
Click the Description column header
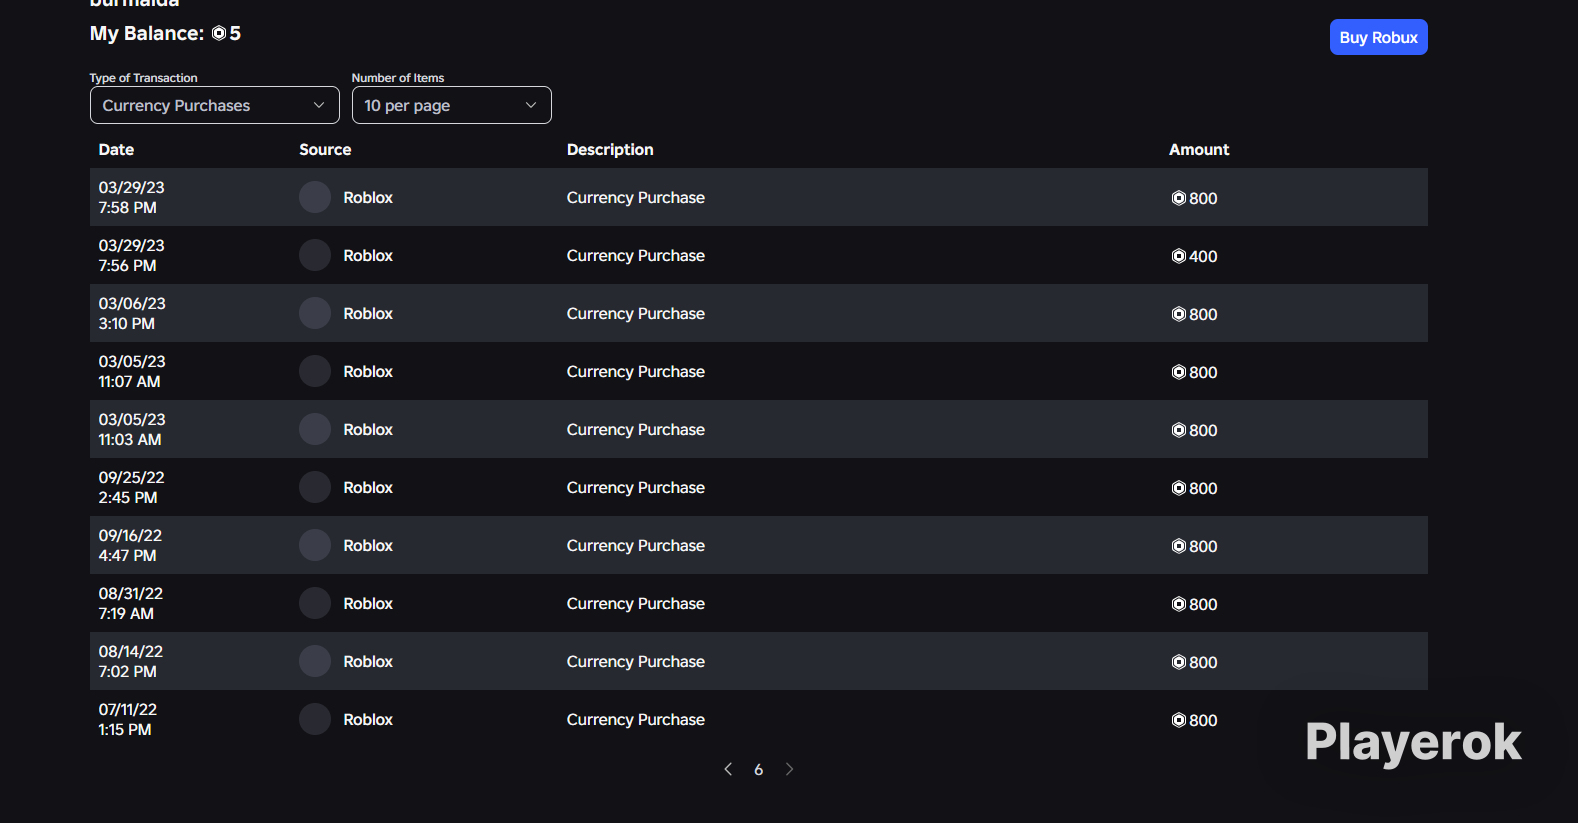(x=610, y=149)
